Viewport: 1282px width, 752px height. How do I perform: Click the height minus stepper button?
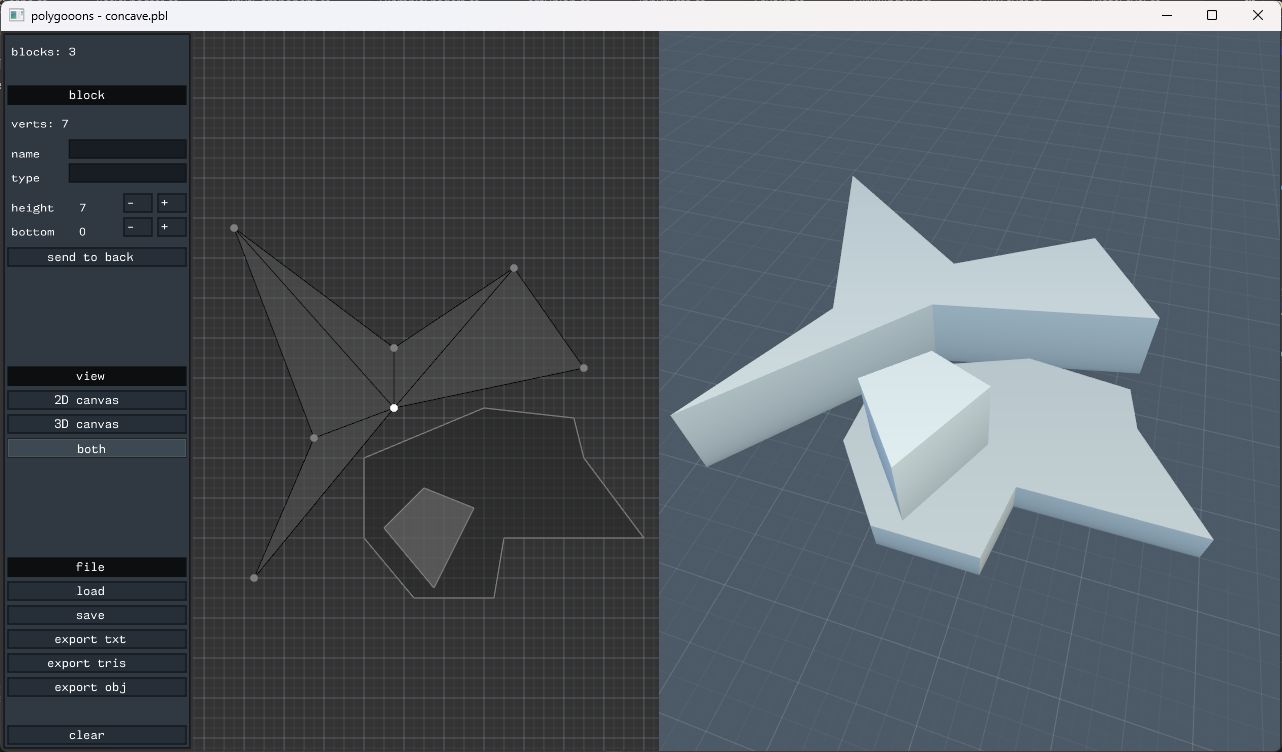tap(138, 203)
